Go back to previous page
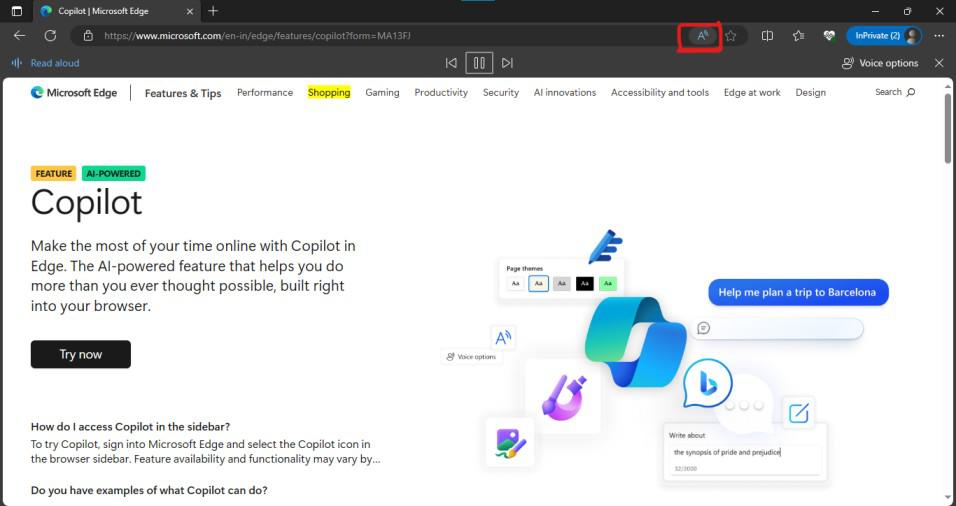The width and height of the screenshot is (956, 506). pyautogui.click(x=20, y=36)
